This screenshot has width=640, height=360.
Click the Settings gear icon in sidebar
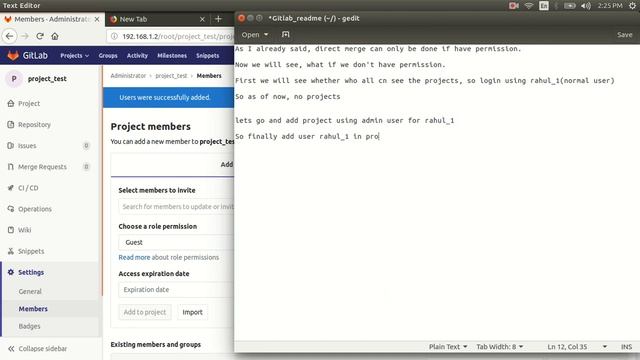(x=11, y=272)
